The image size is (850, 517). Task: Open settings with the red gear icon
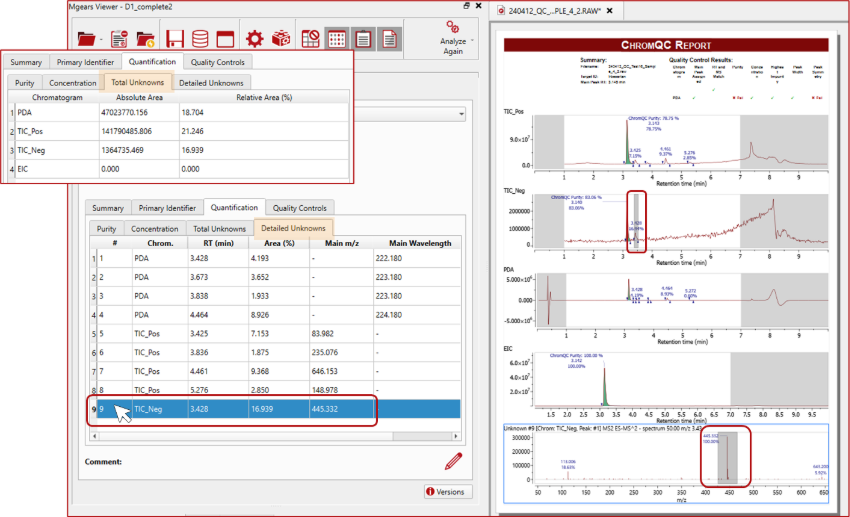coord(255,40)
